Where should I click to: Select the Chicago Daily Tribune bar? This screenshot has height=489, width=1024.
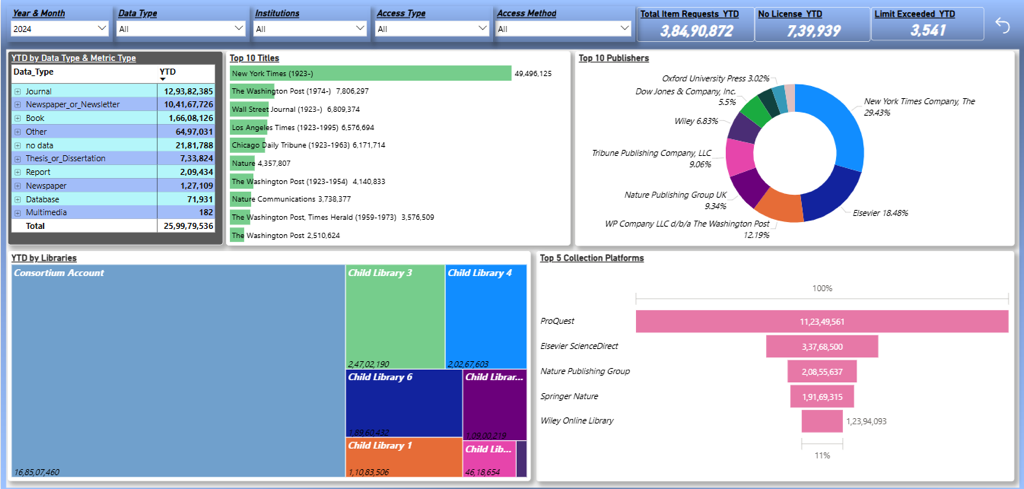pos(247,145)
